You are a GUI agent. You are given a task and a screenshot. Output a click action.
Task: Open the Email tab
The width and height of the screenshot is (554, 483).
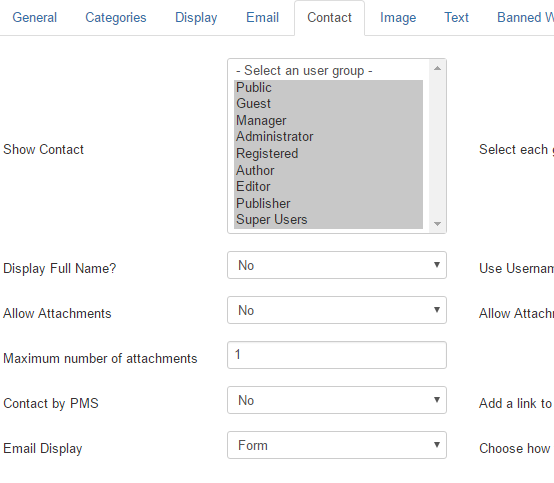263,17
